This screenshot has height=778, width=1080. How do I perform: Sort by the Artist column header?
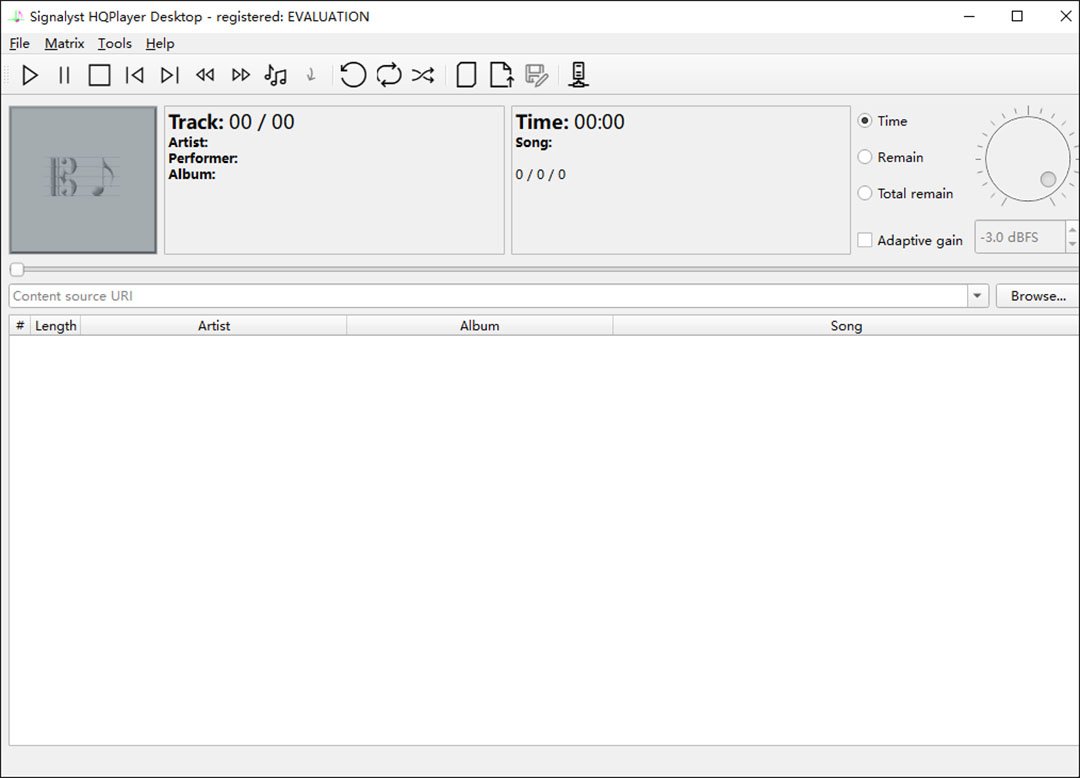pyautogui.click(x=214, y=326)
